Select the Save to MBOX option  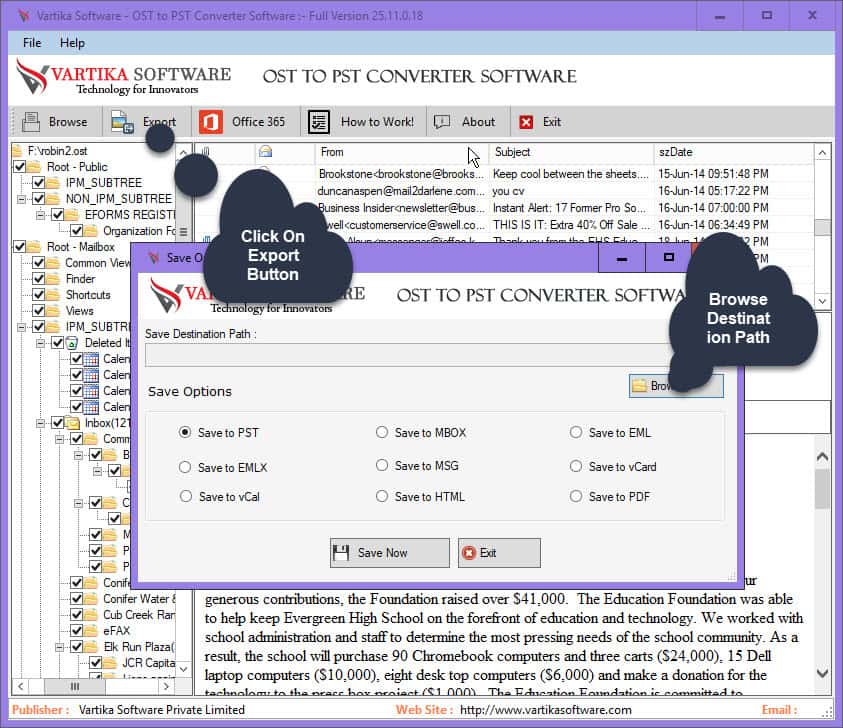point(382,432)
